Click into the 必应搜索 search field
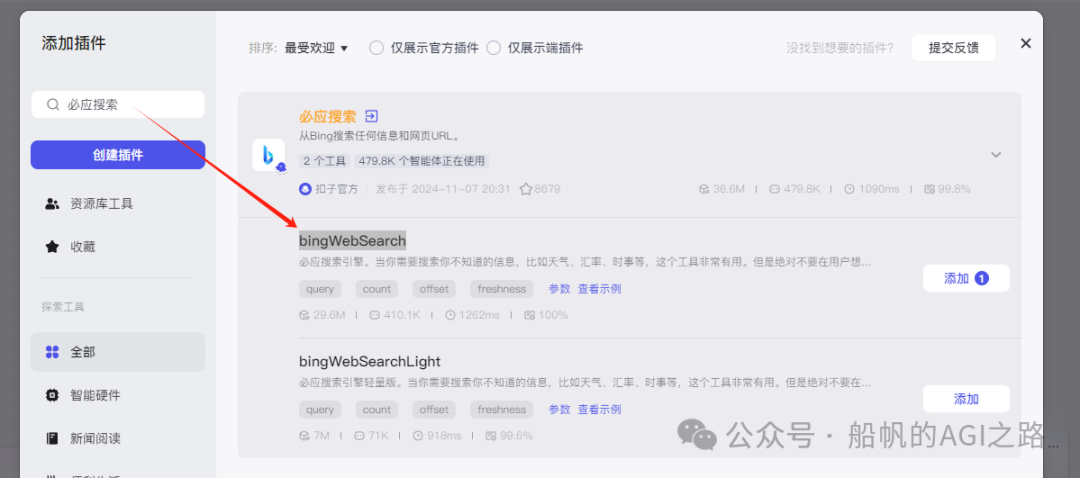This screenshot has height=478, width=1080. (118, 105)
